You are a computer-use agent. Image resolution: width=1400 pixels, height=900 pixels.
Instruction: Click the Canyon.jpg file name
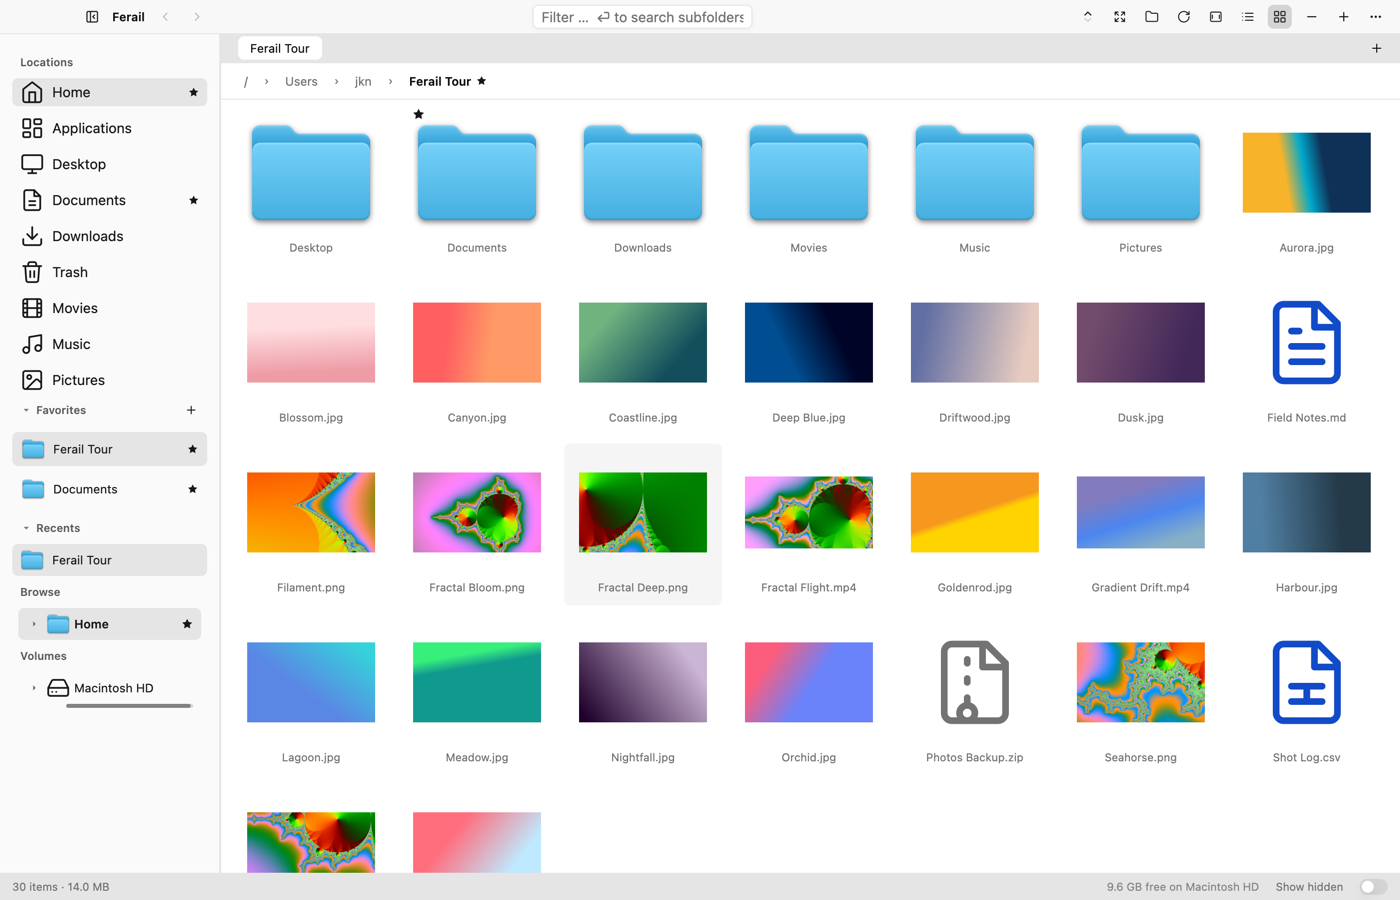coord(477,418)
